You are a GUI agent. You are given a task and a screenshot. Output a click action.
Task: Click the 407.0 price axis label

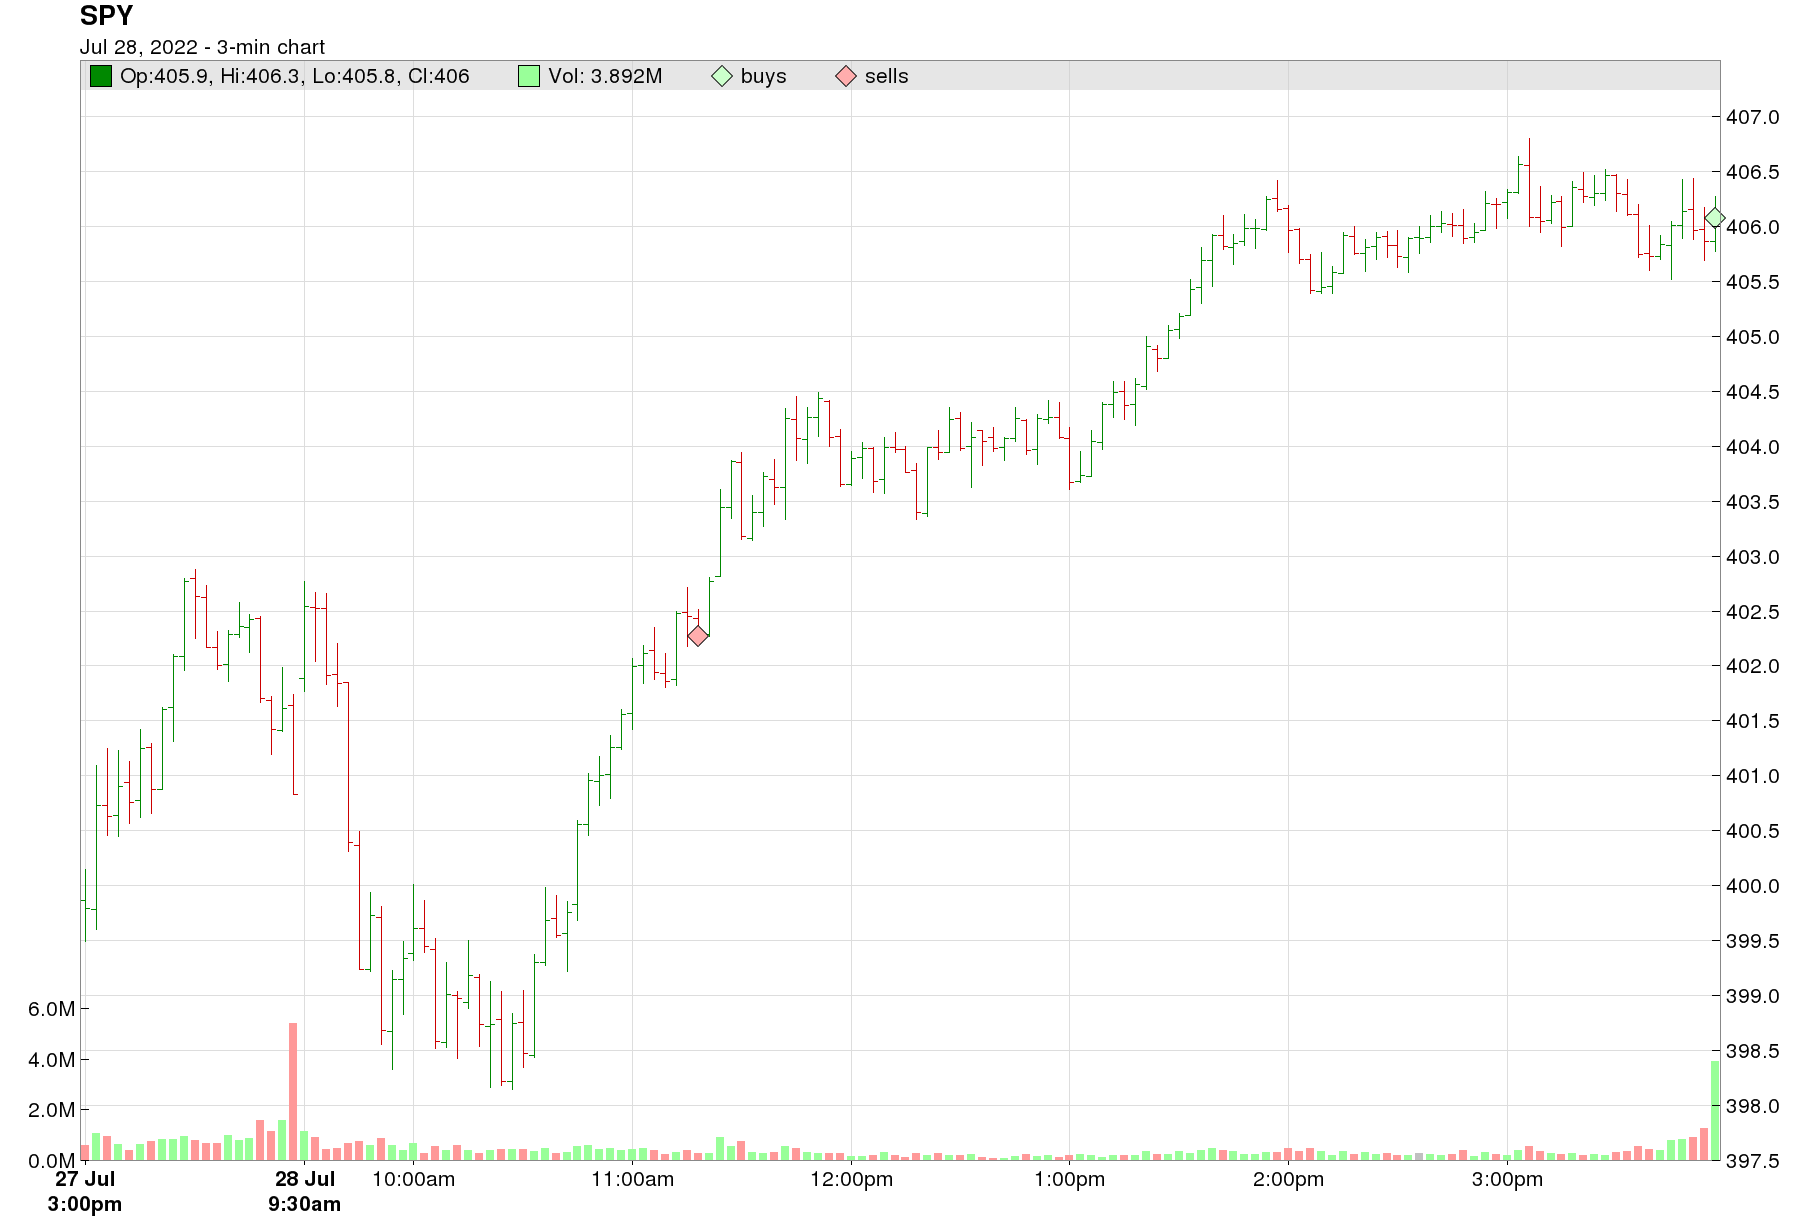pos(1753,117)
